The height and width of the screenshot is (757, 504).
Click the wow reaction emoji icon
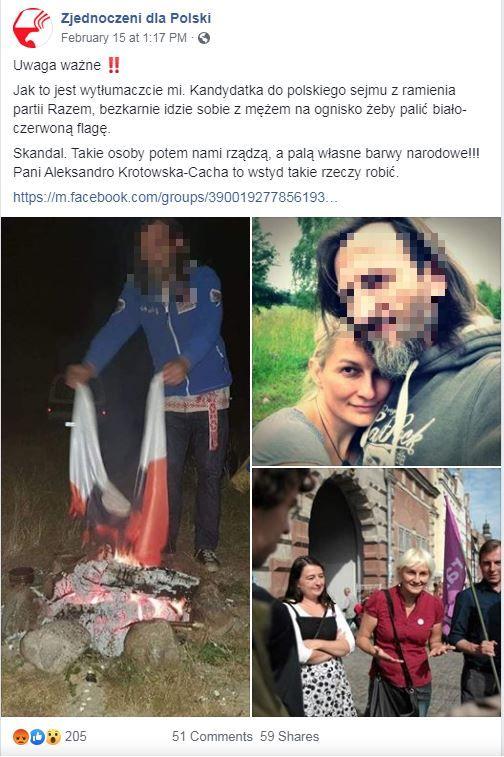pos(53,736)
